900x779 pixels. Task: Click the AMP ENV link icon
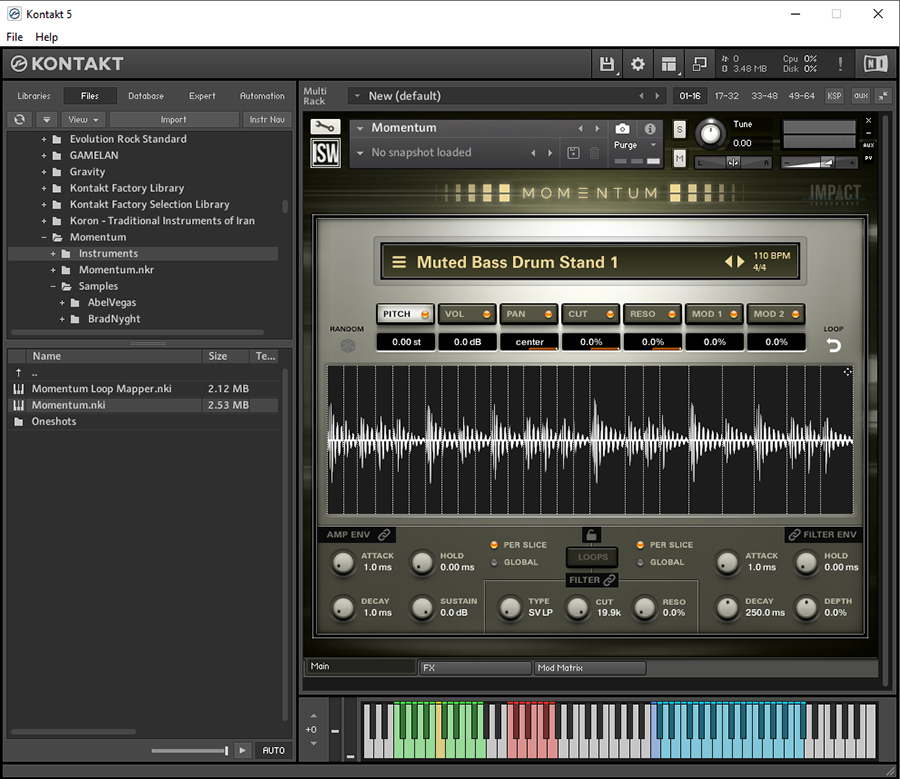[x=384, y=534]
